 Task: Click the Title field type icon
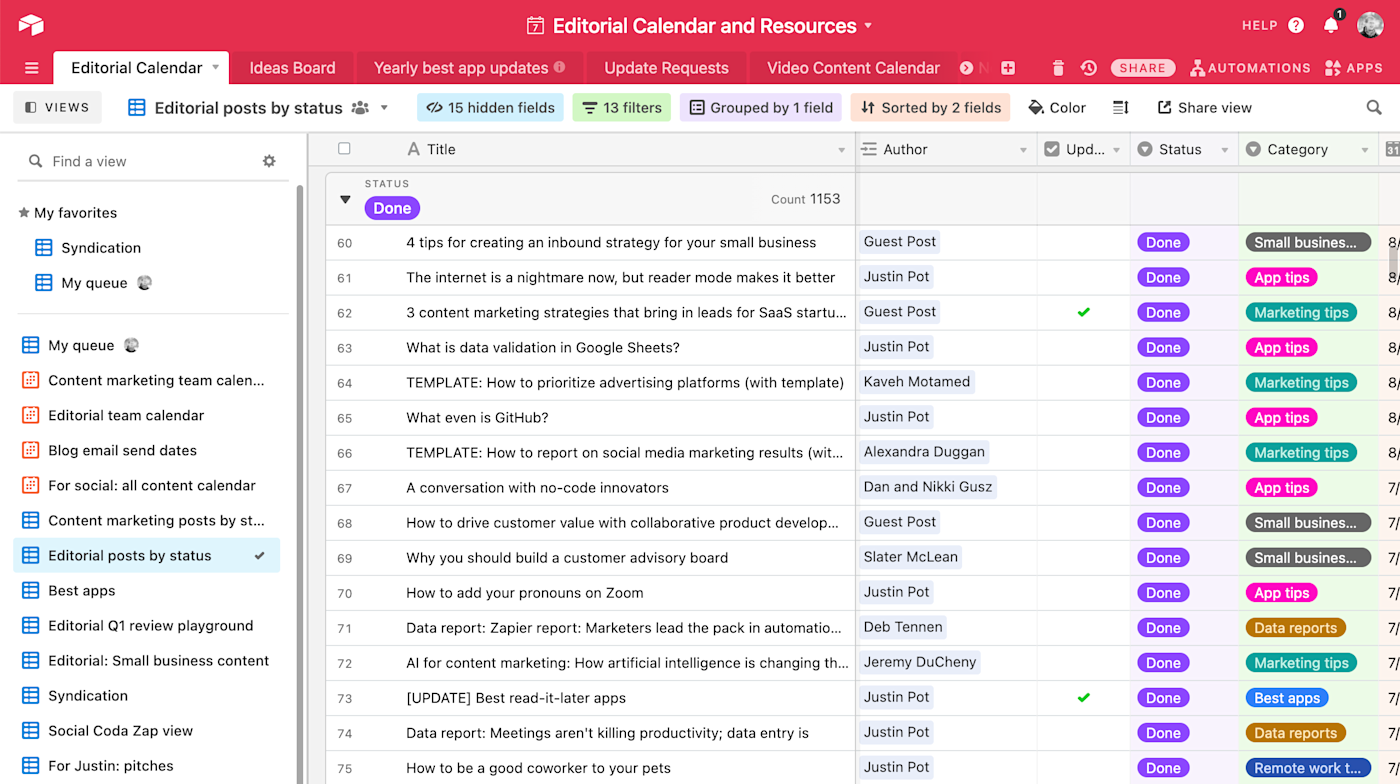point(414,149)
